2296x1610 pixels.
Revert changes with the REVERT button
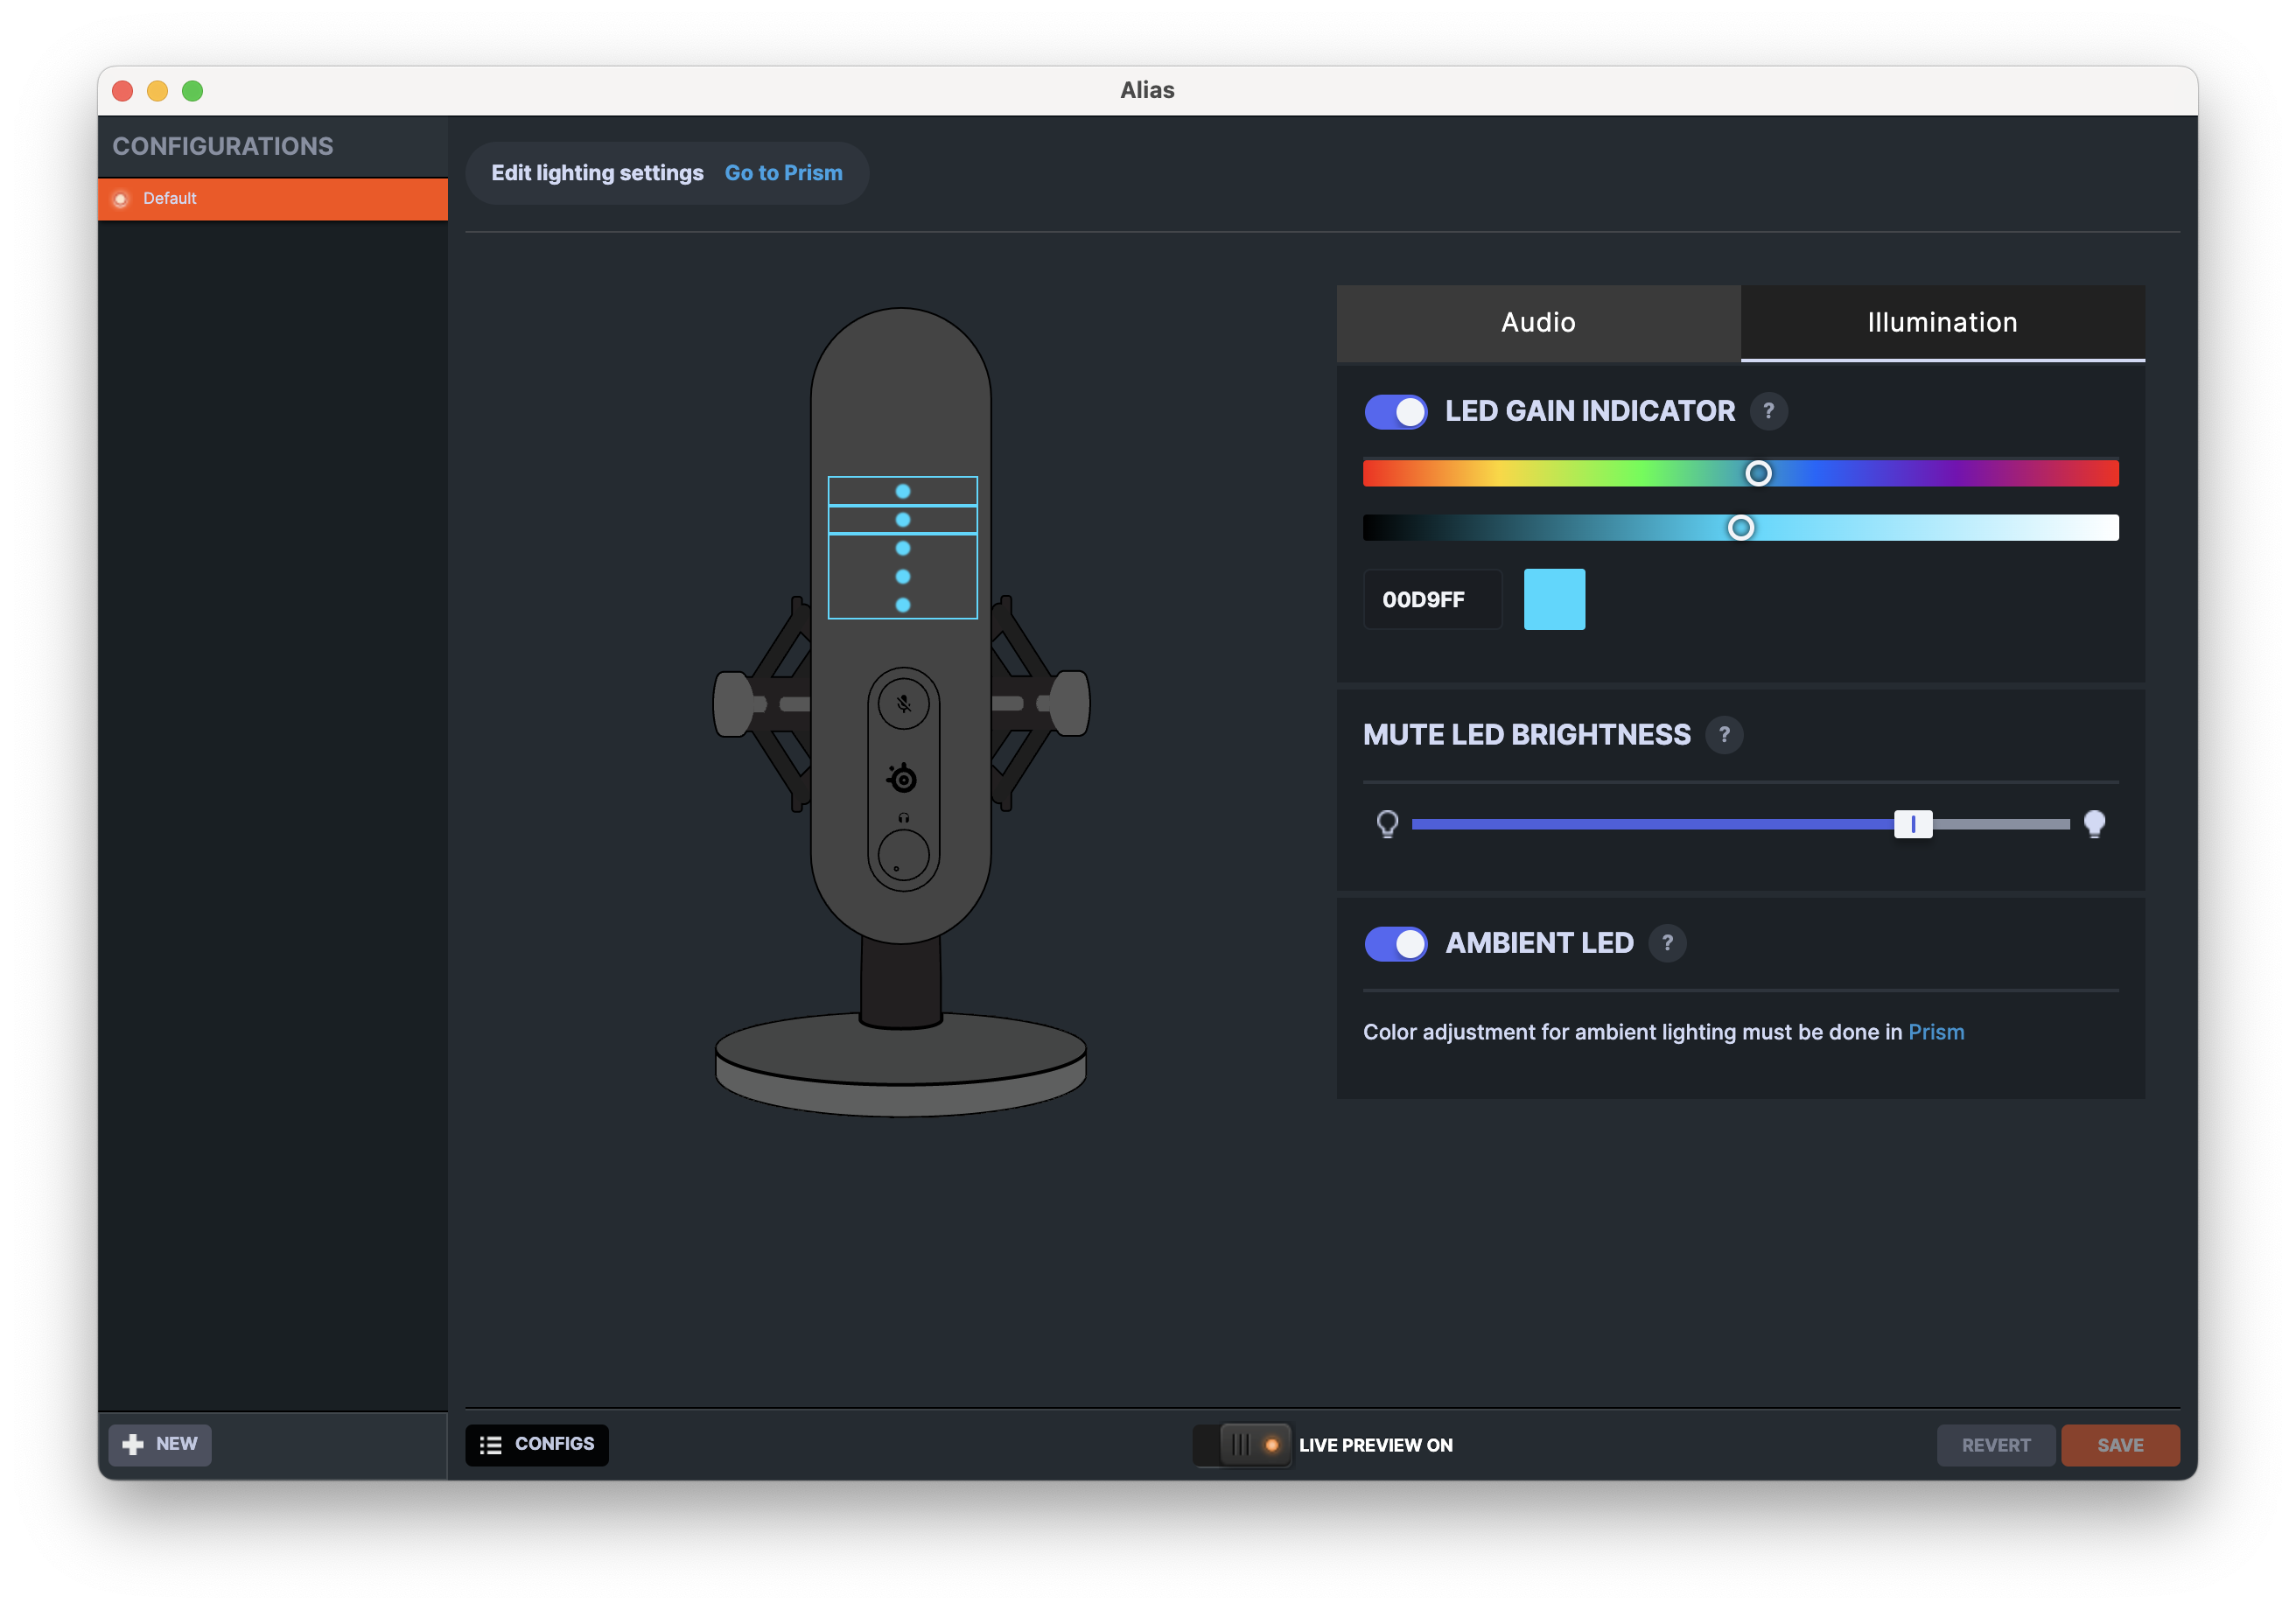click(1996, 1445)
